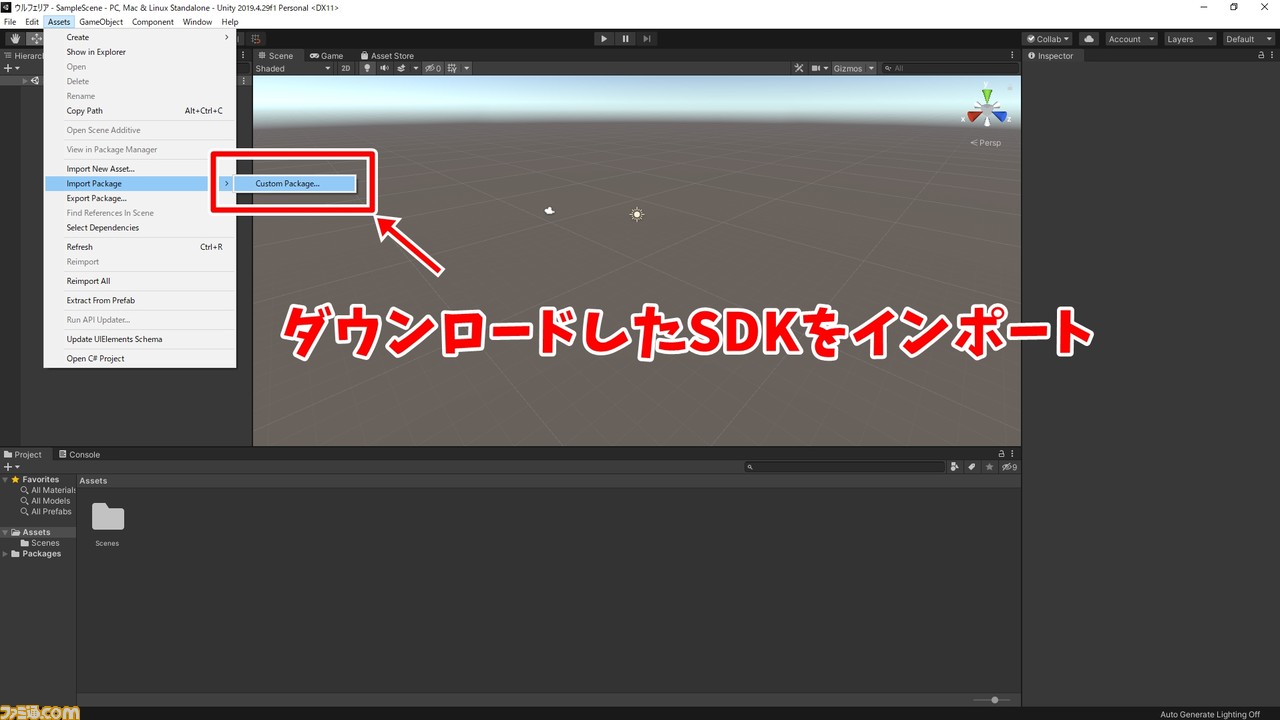Image resolution: width=1280 pixels, height=720 pixels.
Task: Click the orientation gizmo in Scene view
Action: [987, 107]
